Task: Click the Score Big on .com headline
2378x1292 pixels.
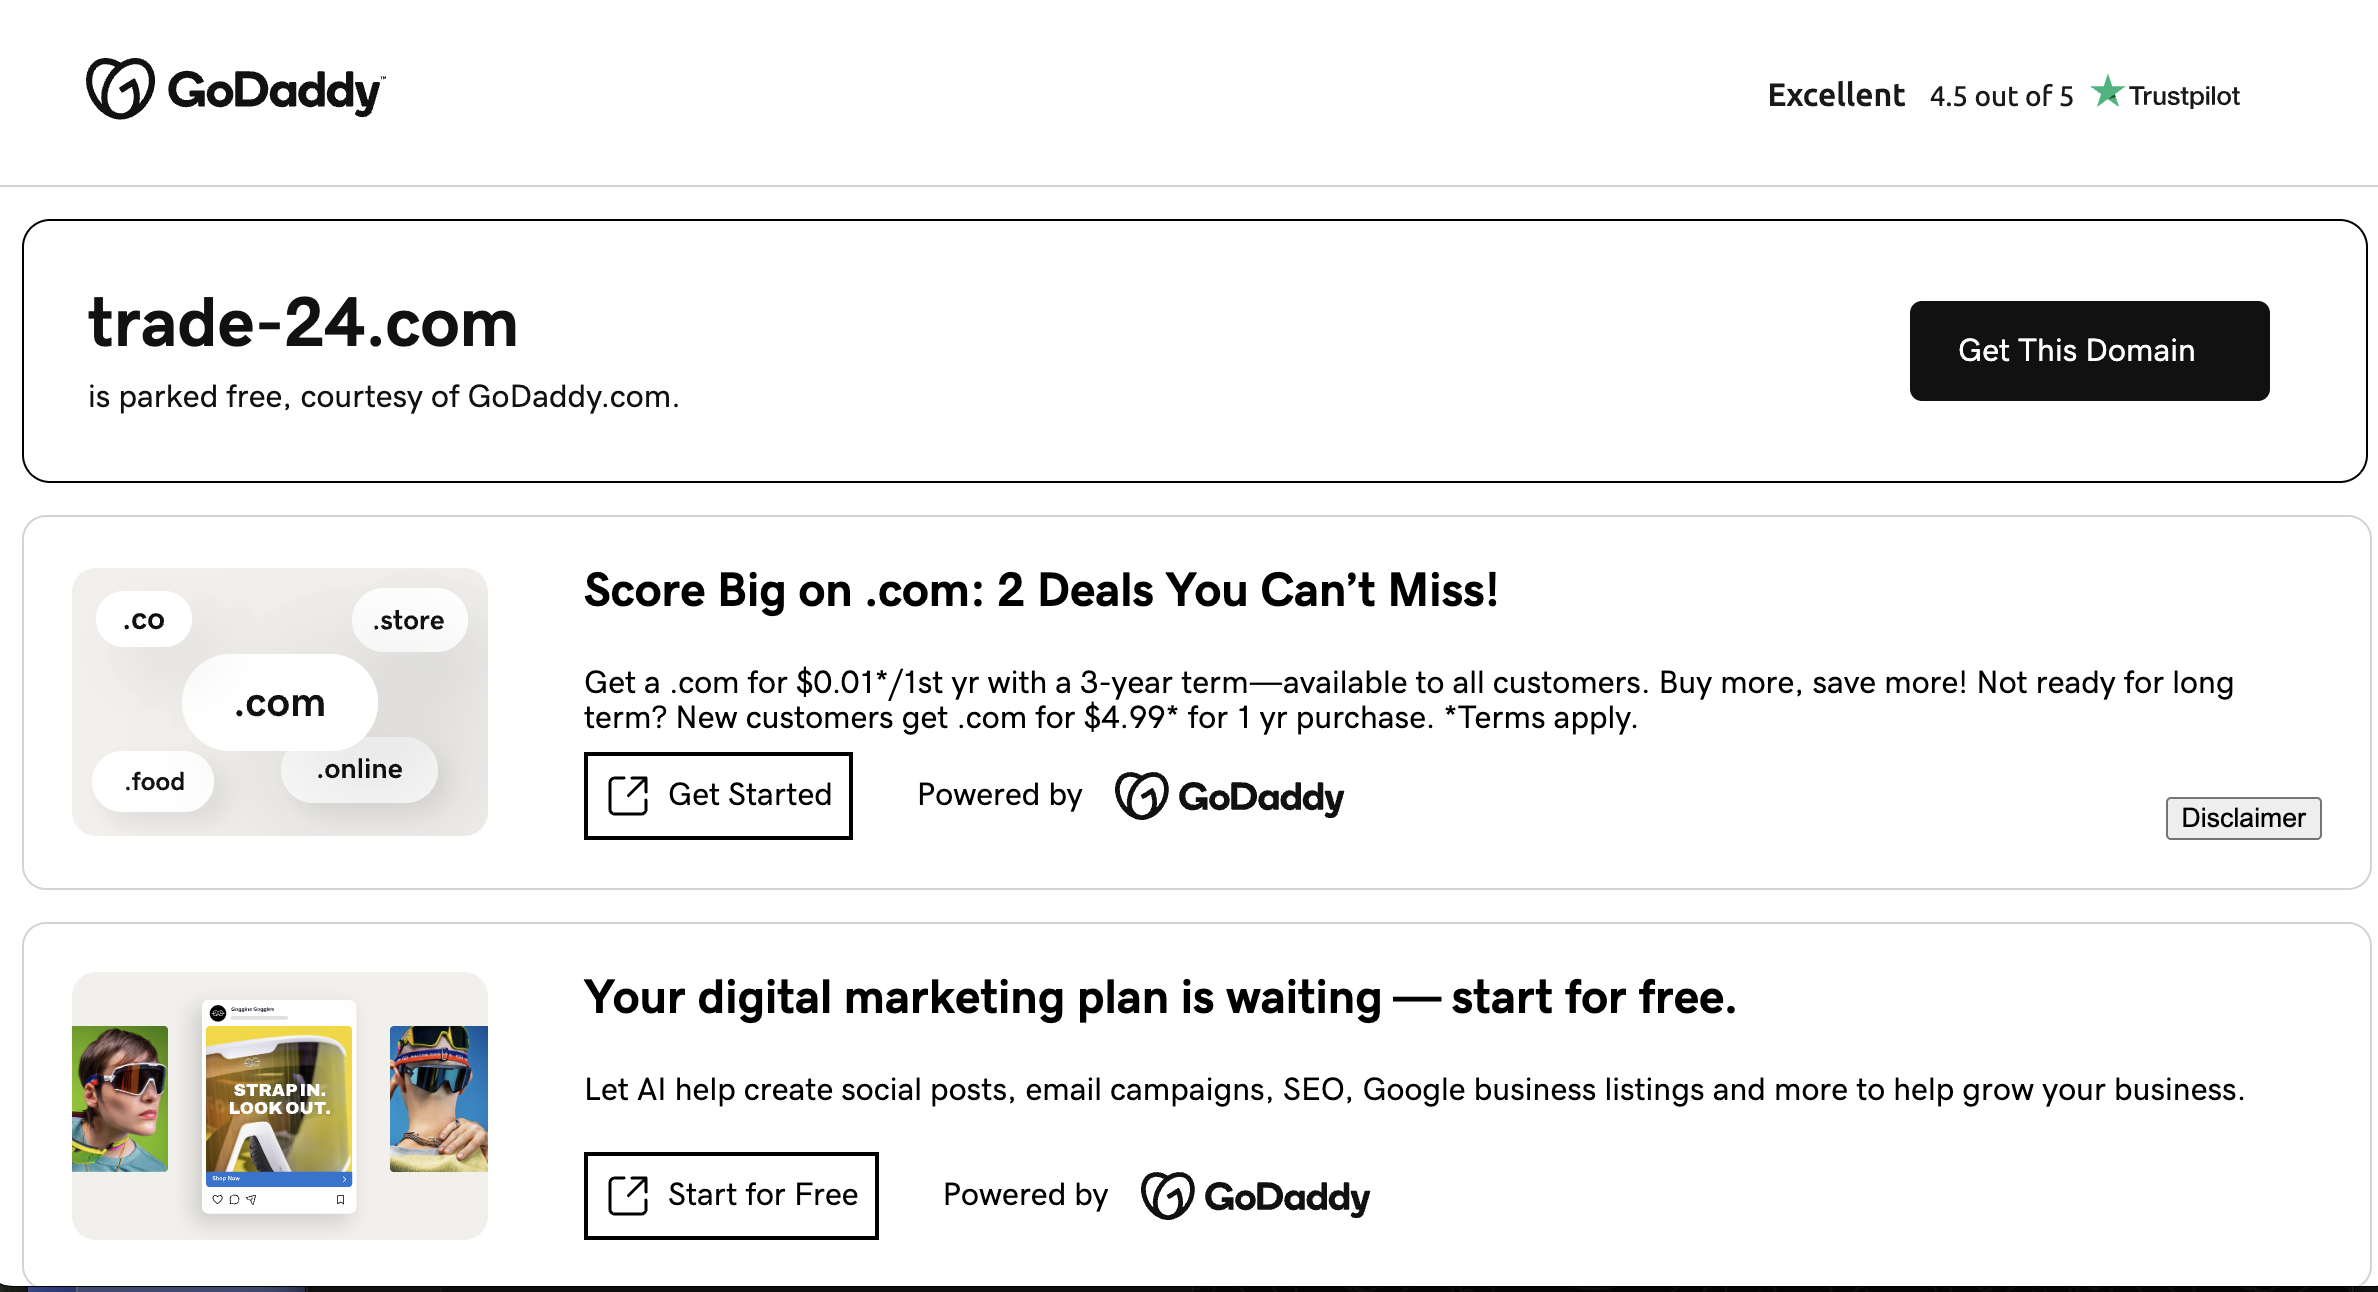Action: 1040,590
